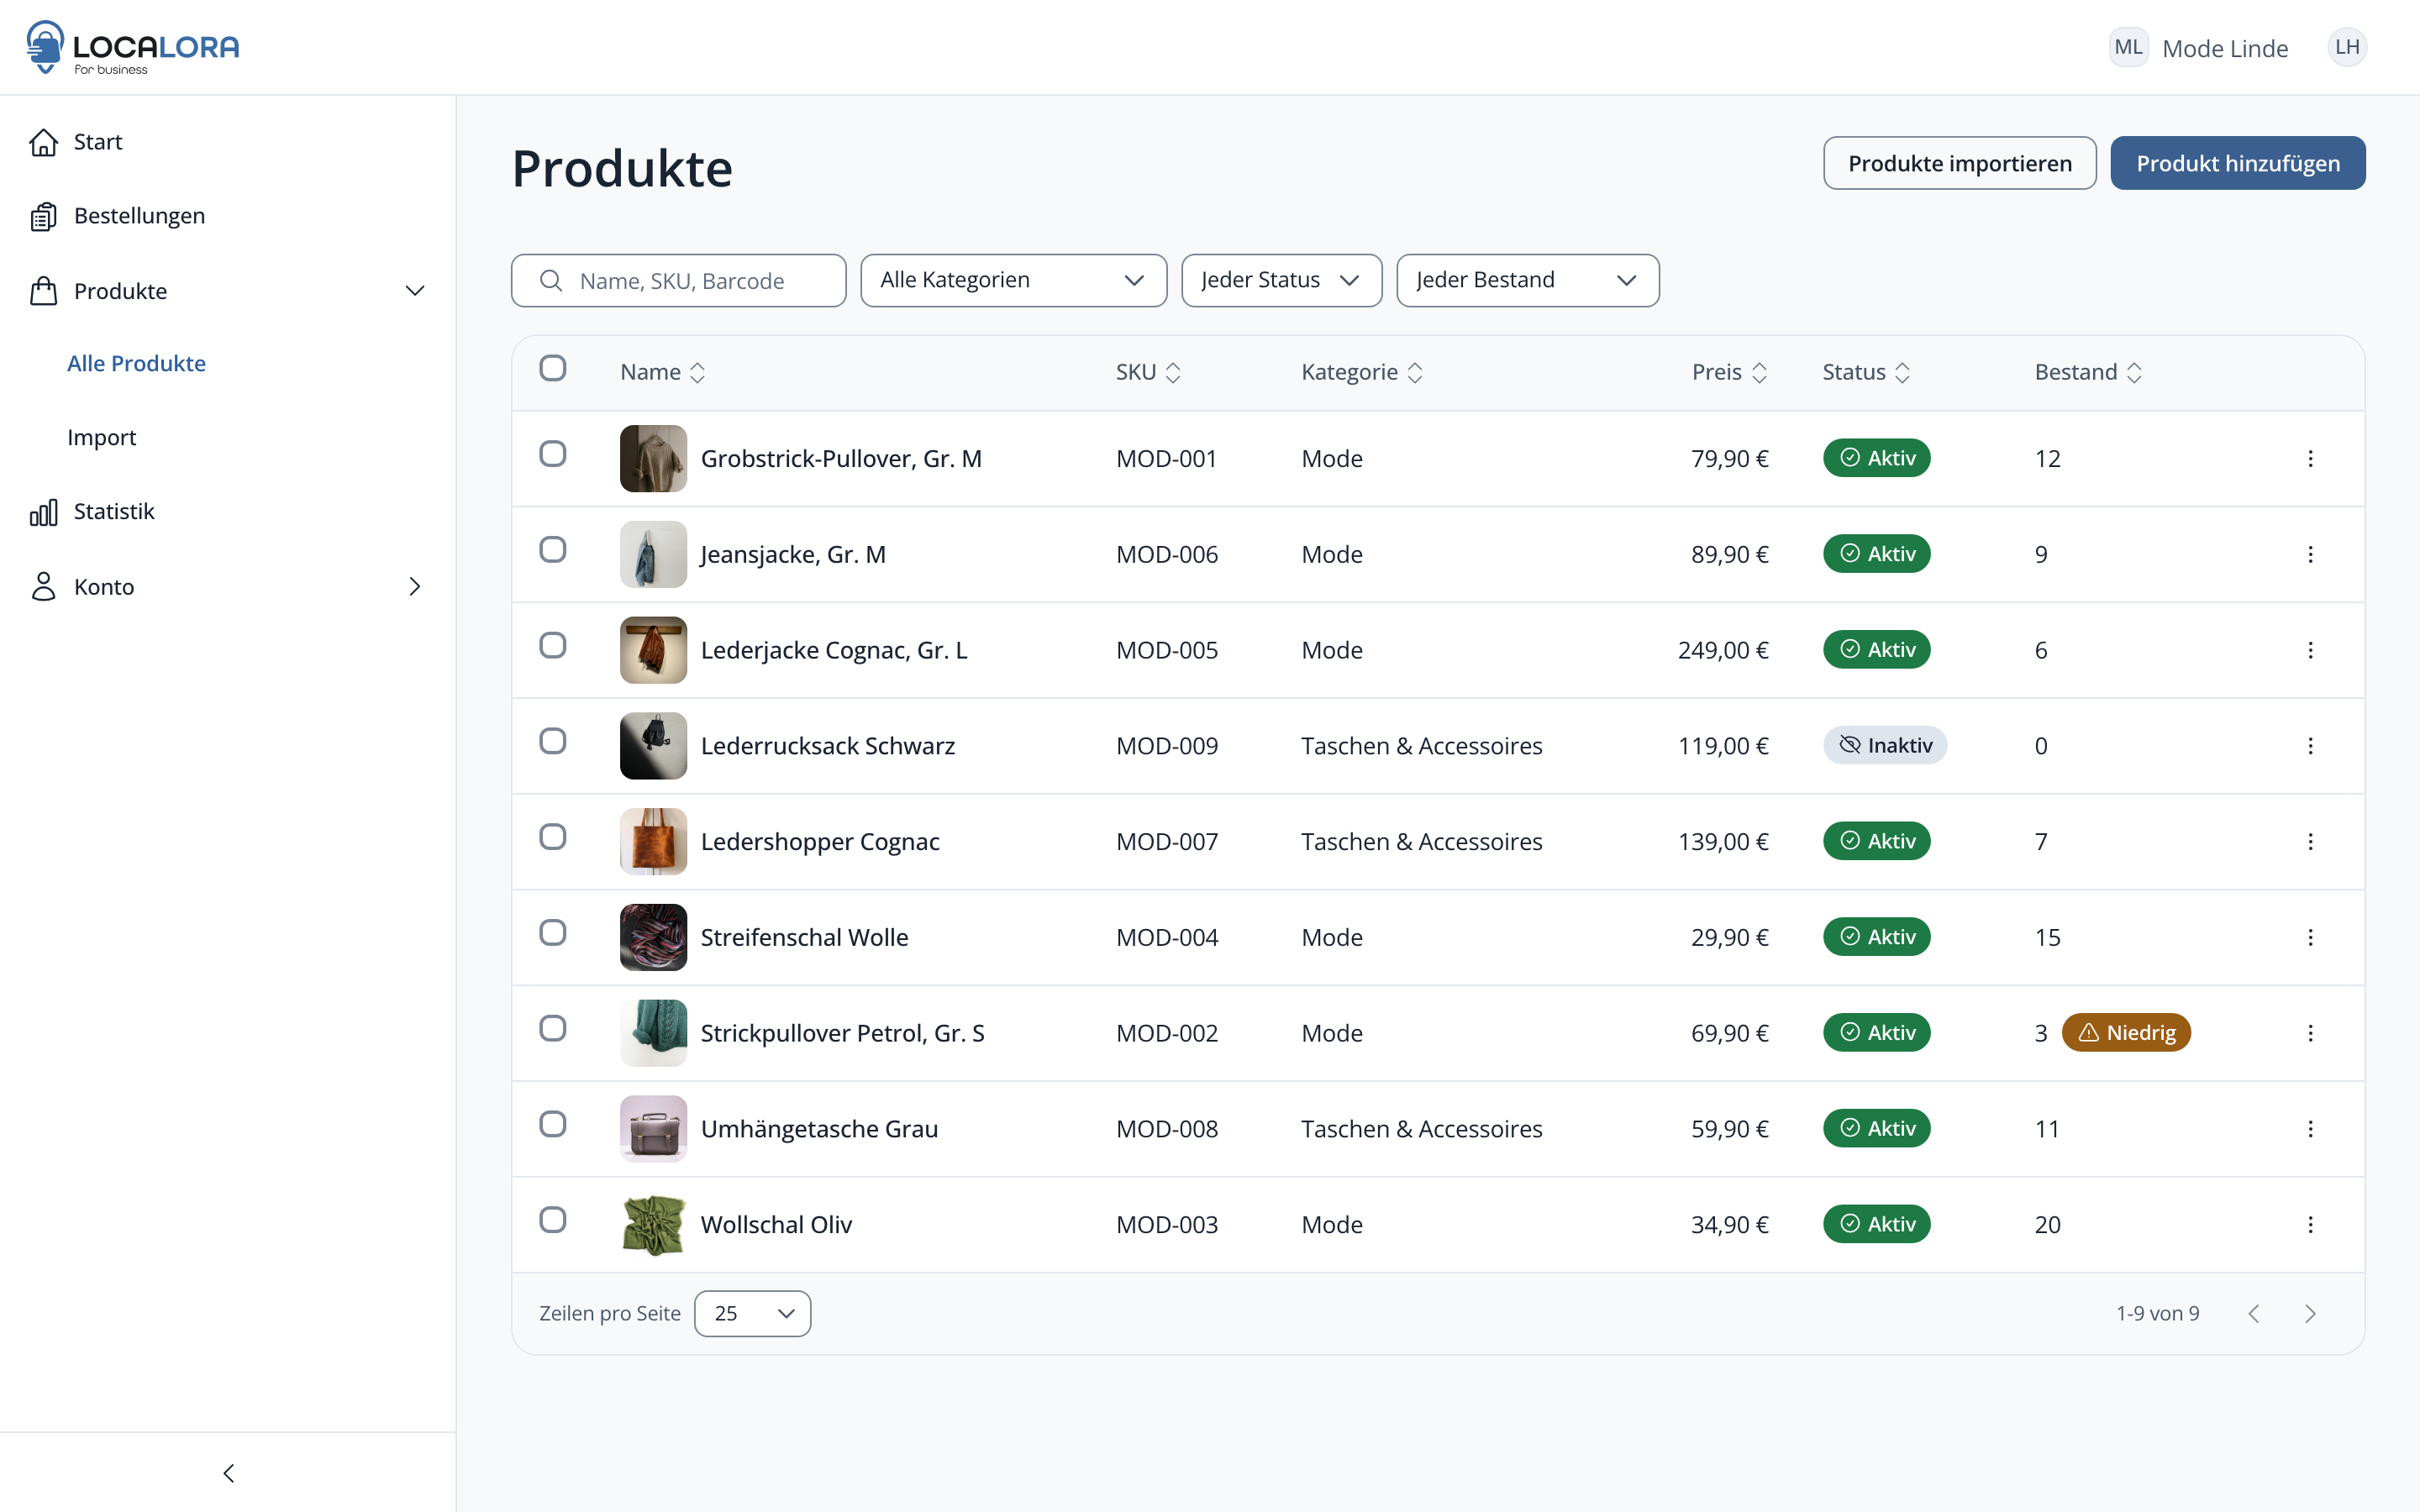This screenshot has width=2420, height=1512.
Task: Open actions menu for Jeansjacke row
Action: [2310, 554]
